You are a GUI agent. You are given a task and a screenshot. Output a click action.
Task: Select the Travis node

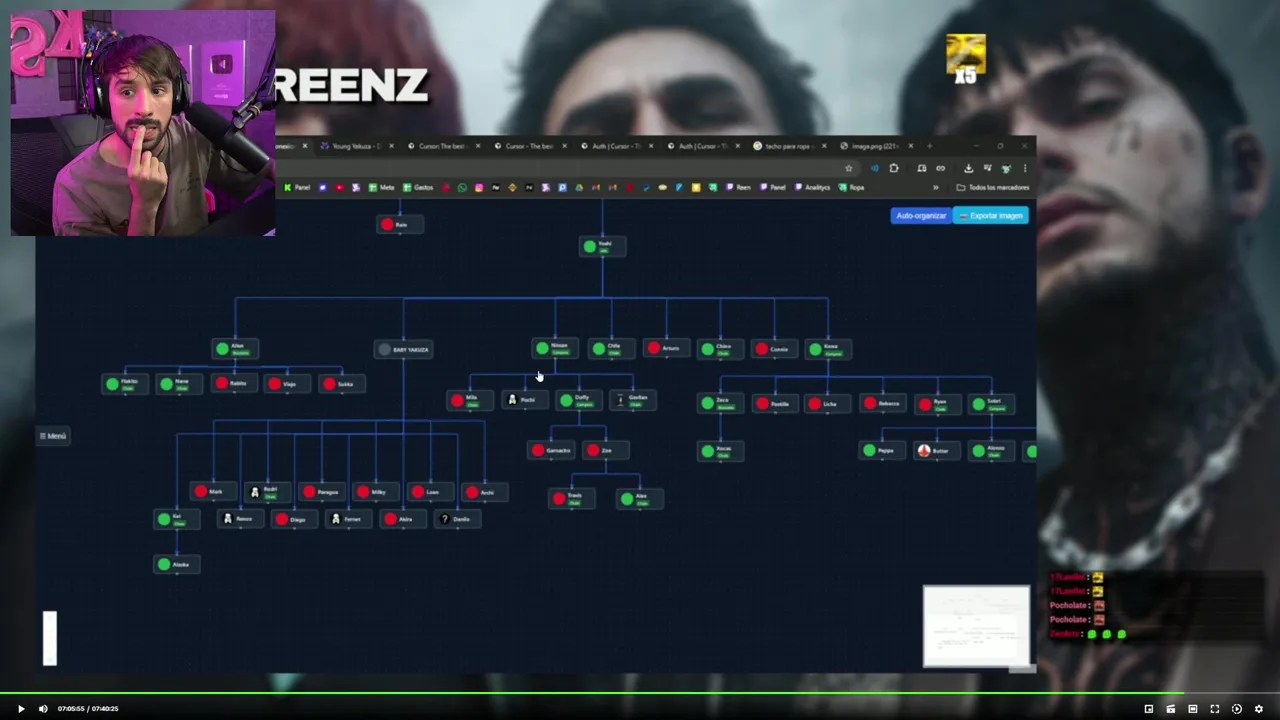[x=572, y=497]
